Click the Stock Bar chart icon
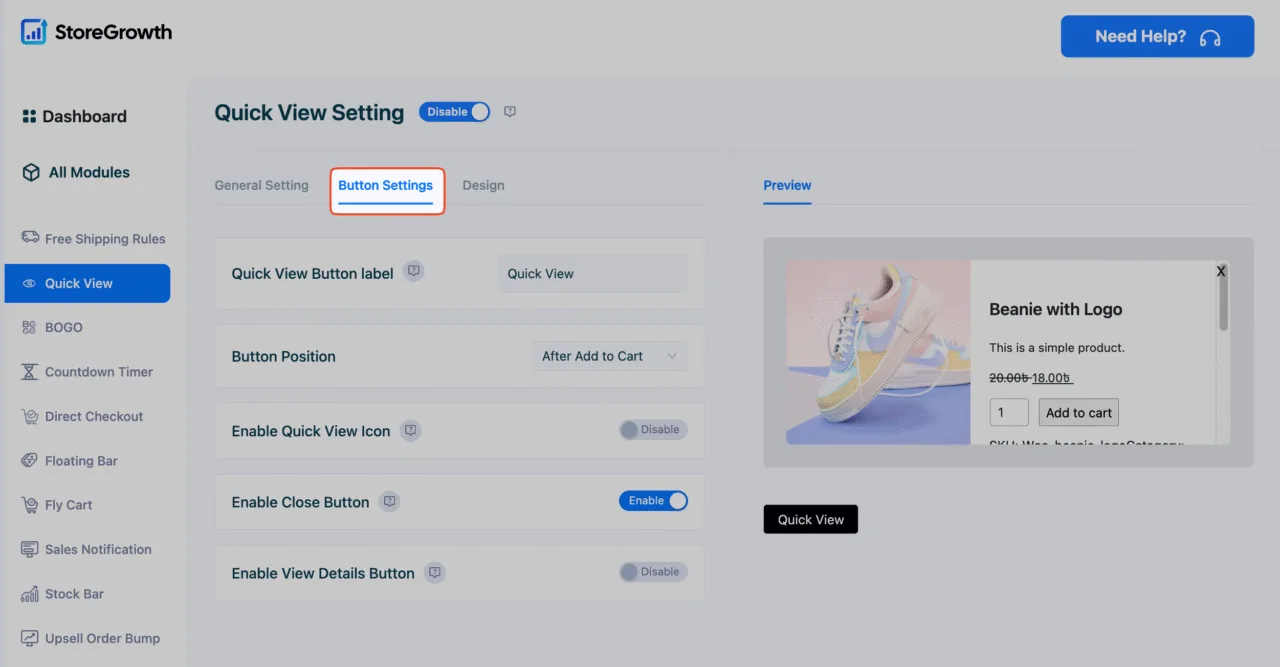The image size is (1280, 667). pyautogui.click(x=30, y=594)
